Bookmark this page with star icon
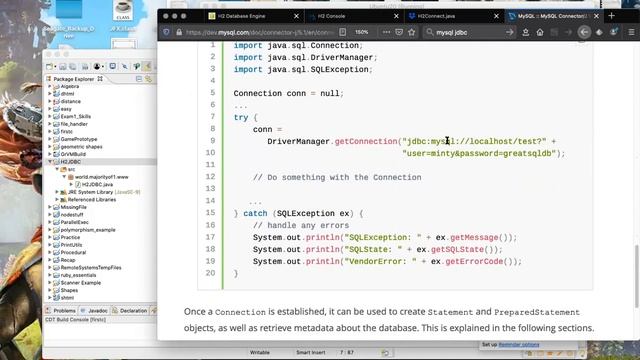Image resolution: width=640 pixels, height=360 pixels. 411,32
